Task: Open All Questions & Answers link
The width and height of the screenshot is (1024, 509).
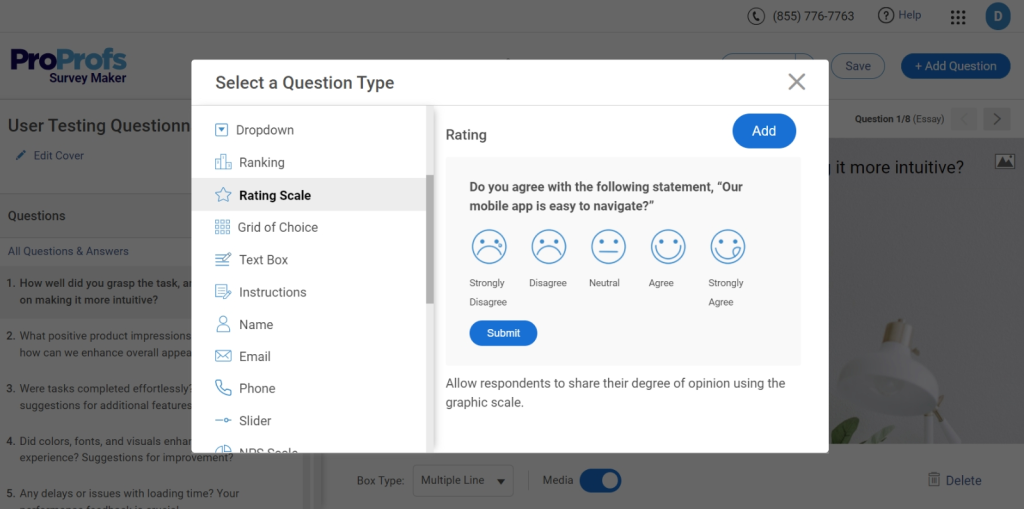Action: [68, 251]
